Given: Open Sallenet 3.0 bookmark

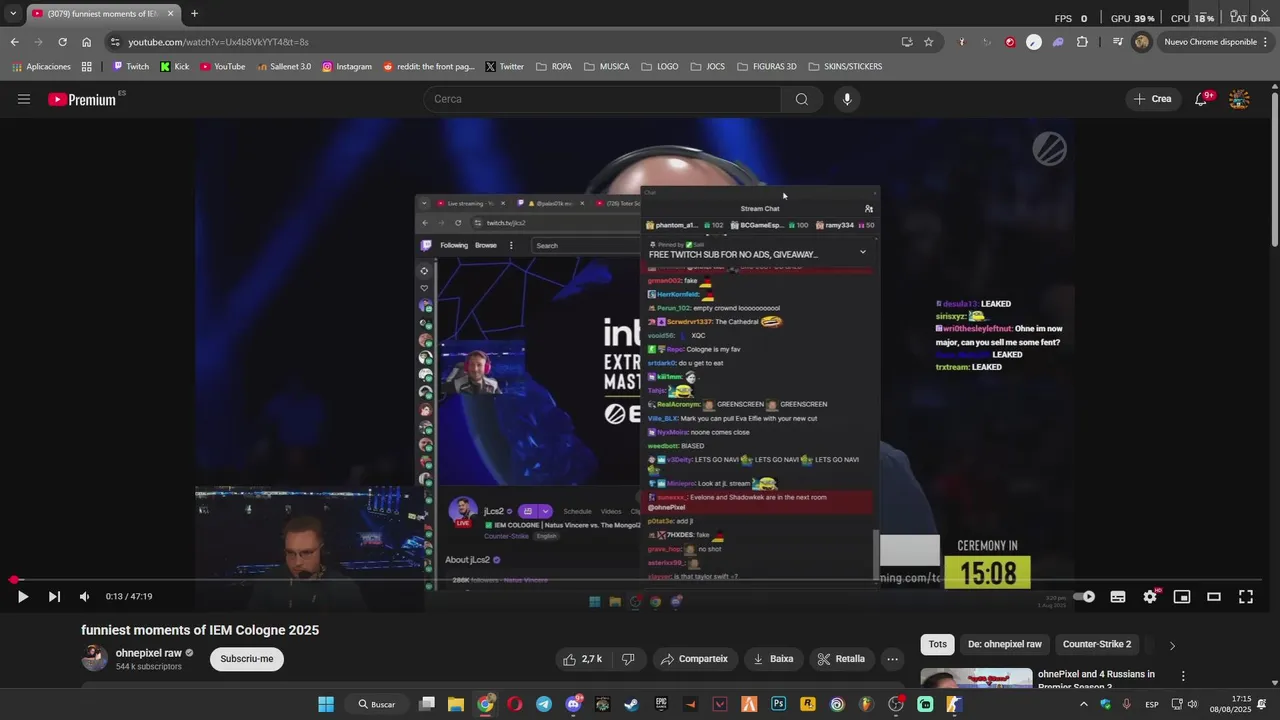Looking at the screenshot, I should pyautogui.click(x=283, y=67).
